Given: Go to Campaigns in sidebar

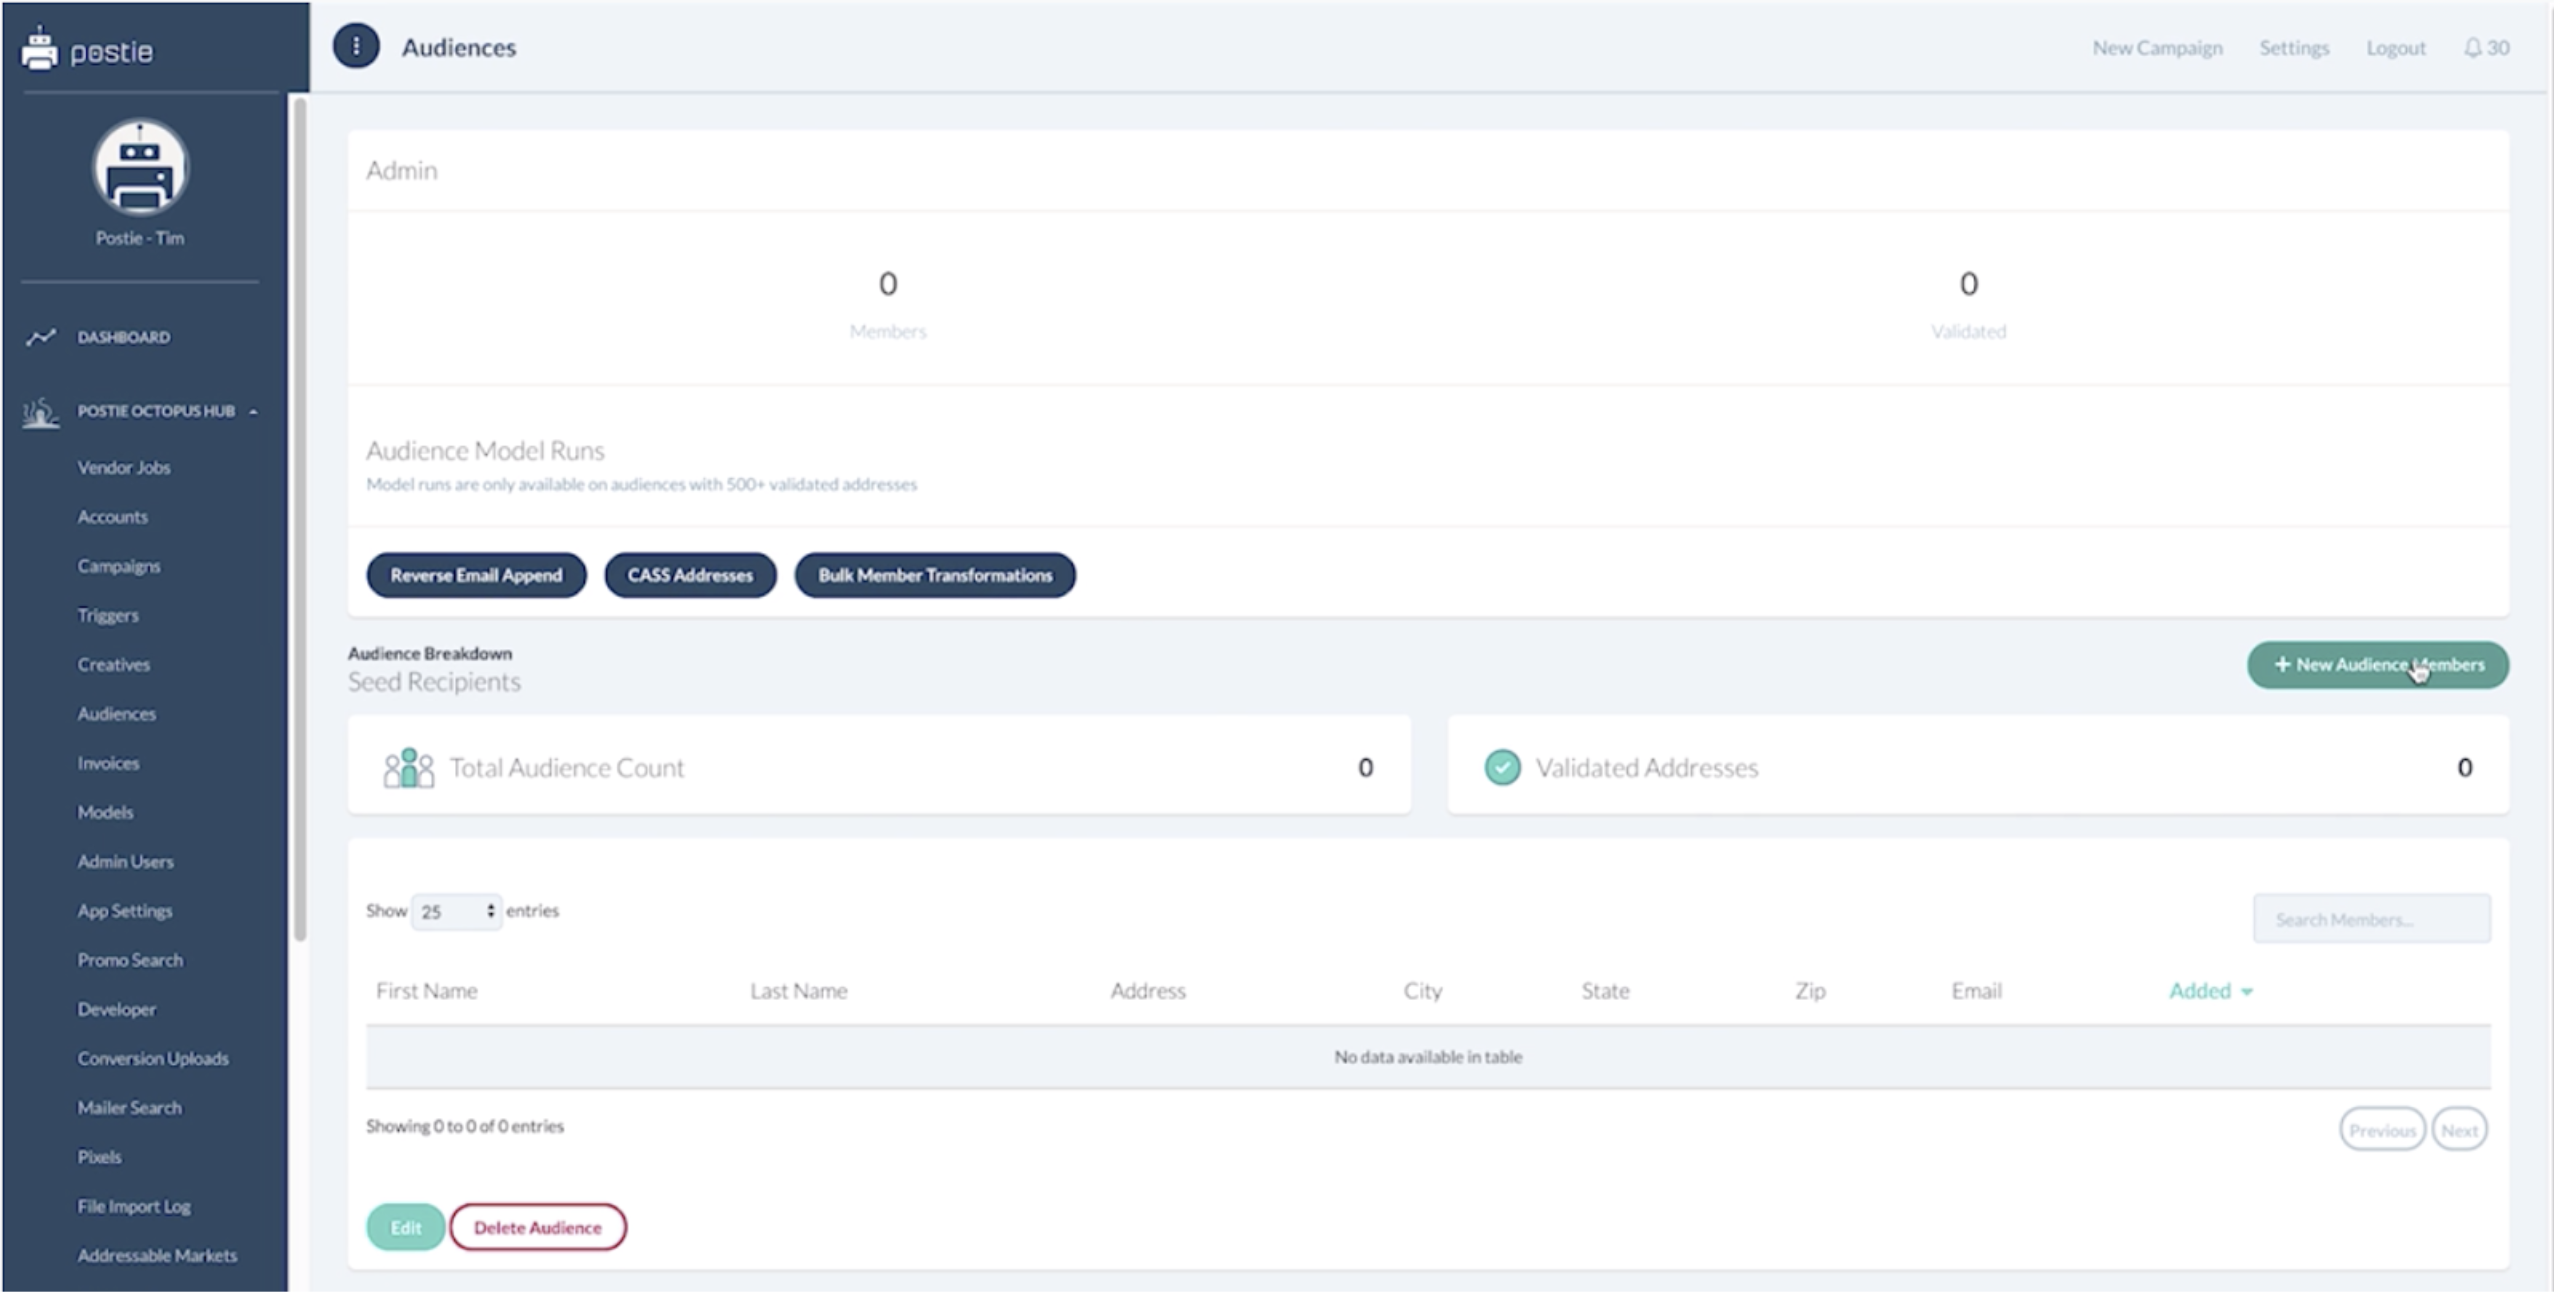Looking at the screenshot, I should [119, 566].
